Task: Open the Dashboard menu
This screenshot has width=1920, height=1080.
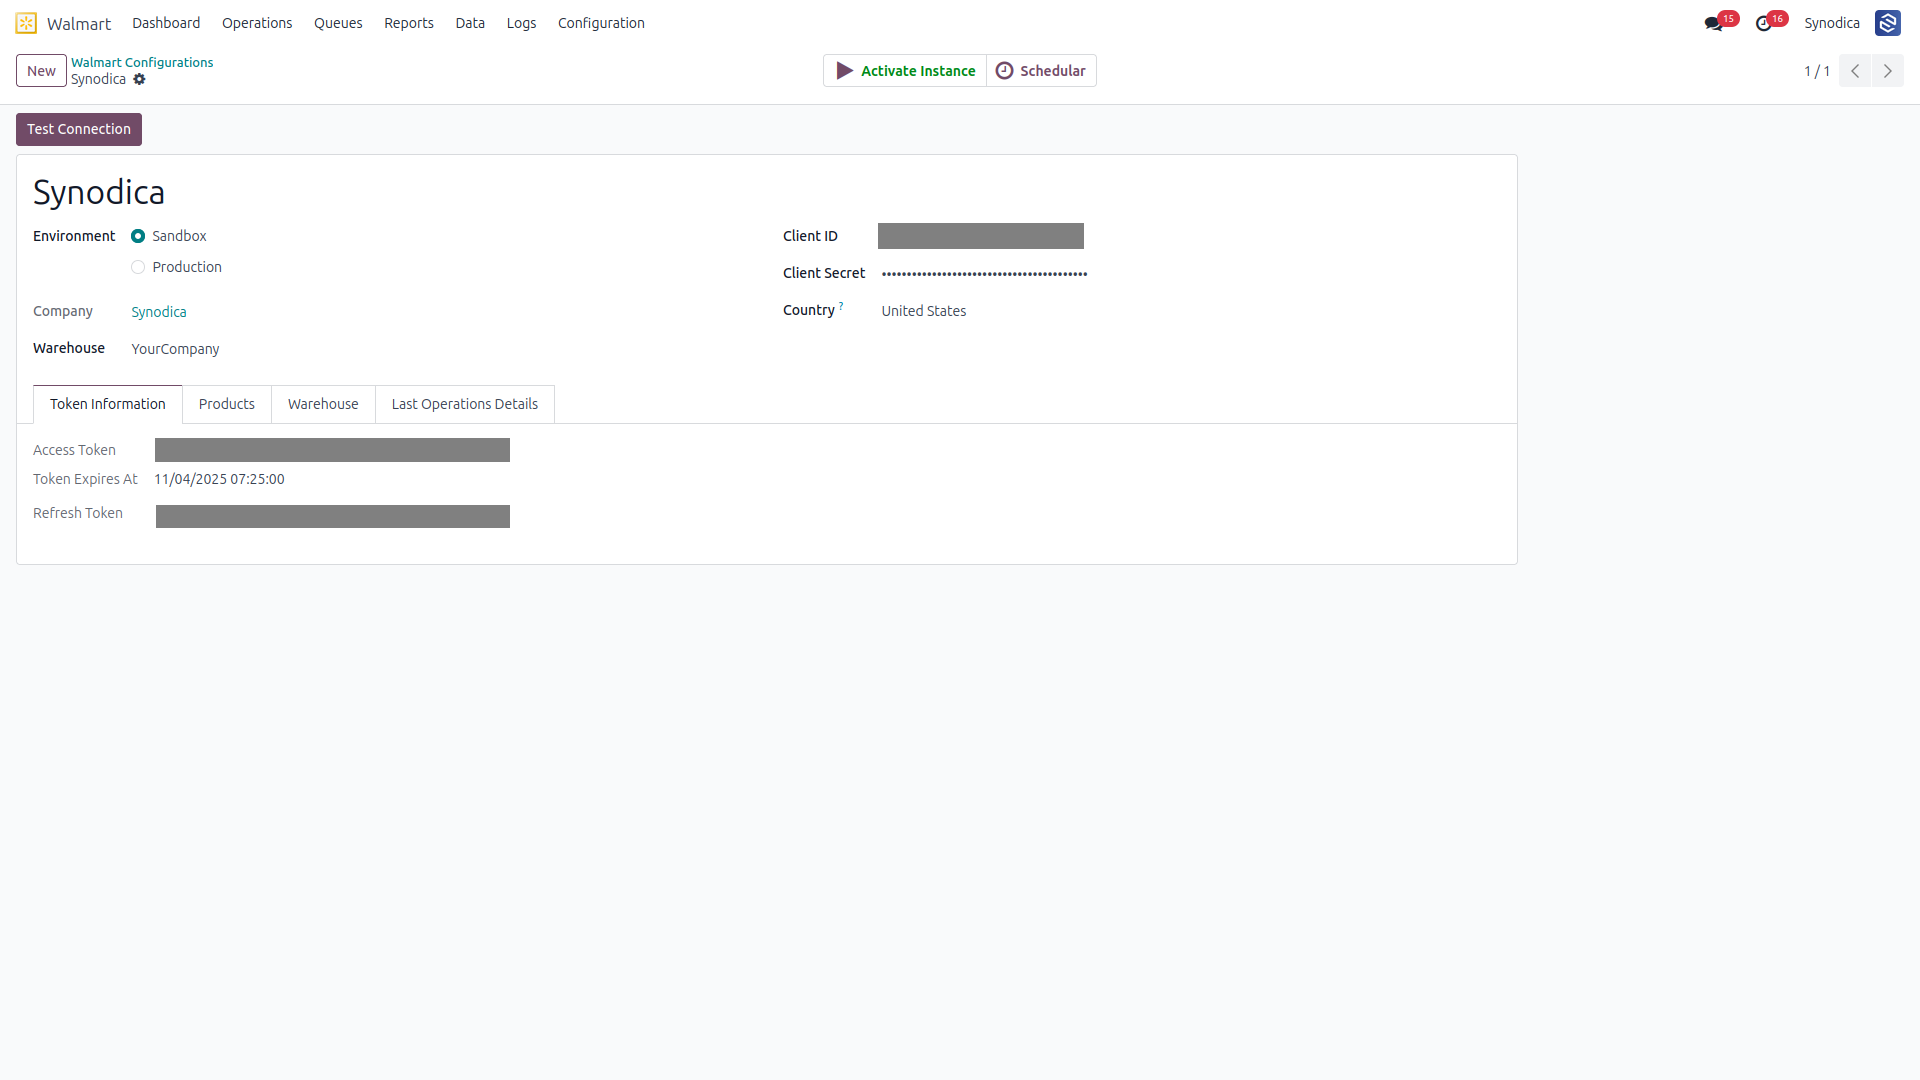Action: click(166, 23)
